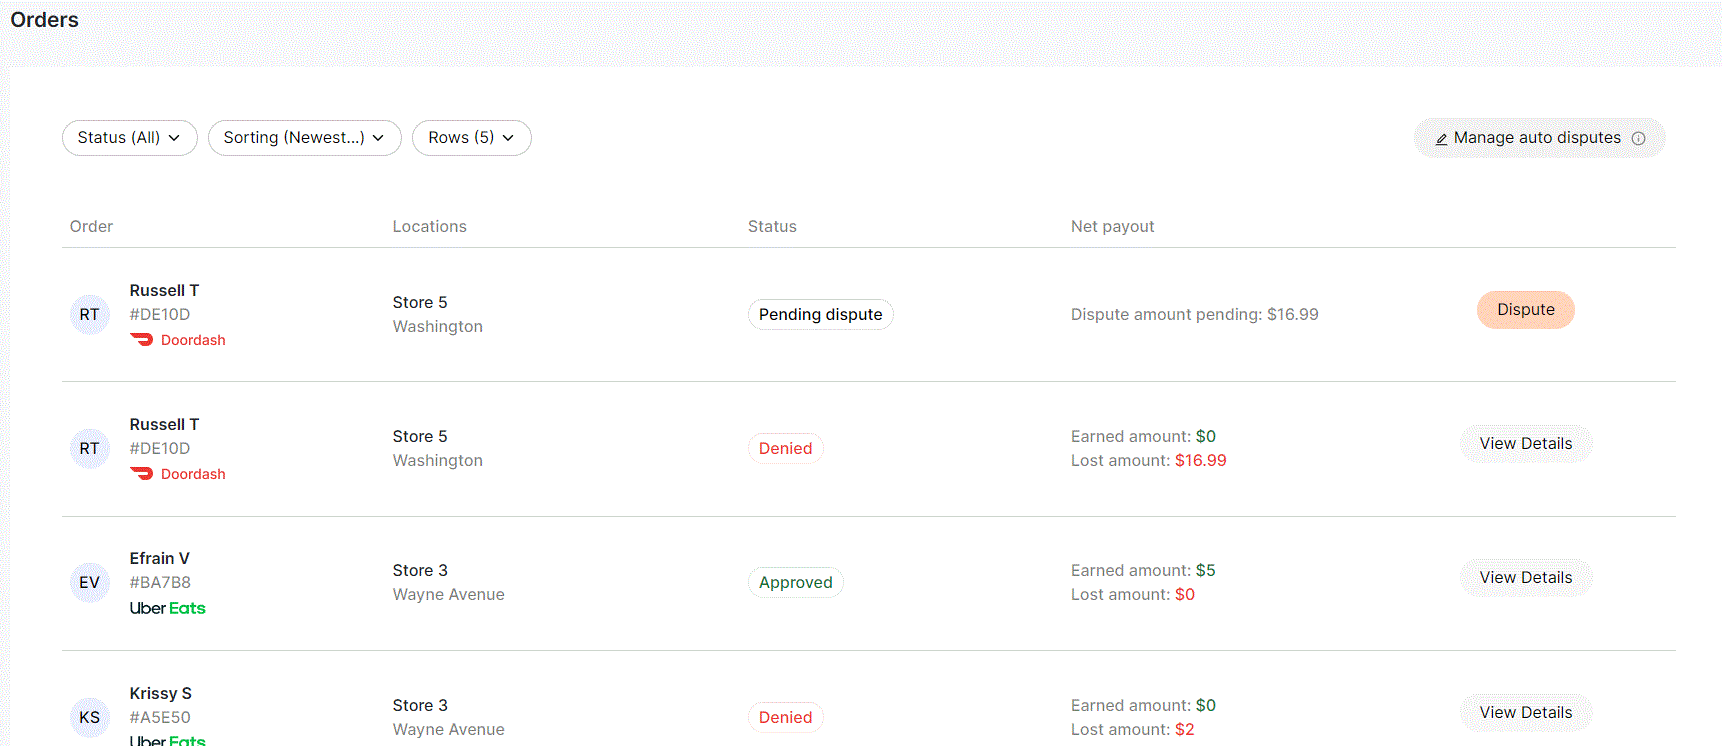This screenshot has width=1722, height=746.
Task: Click the Locations column header
Action: click(429, 227)
